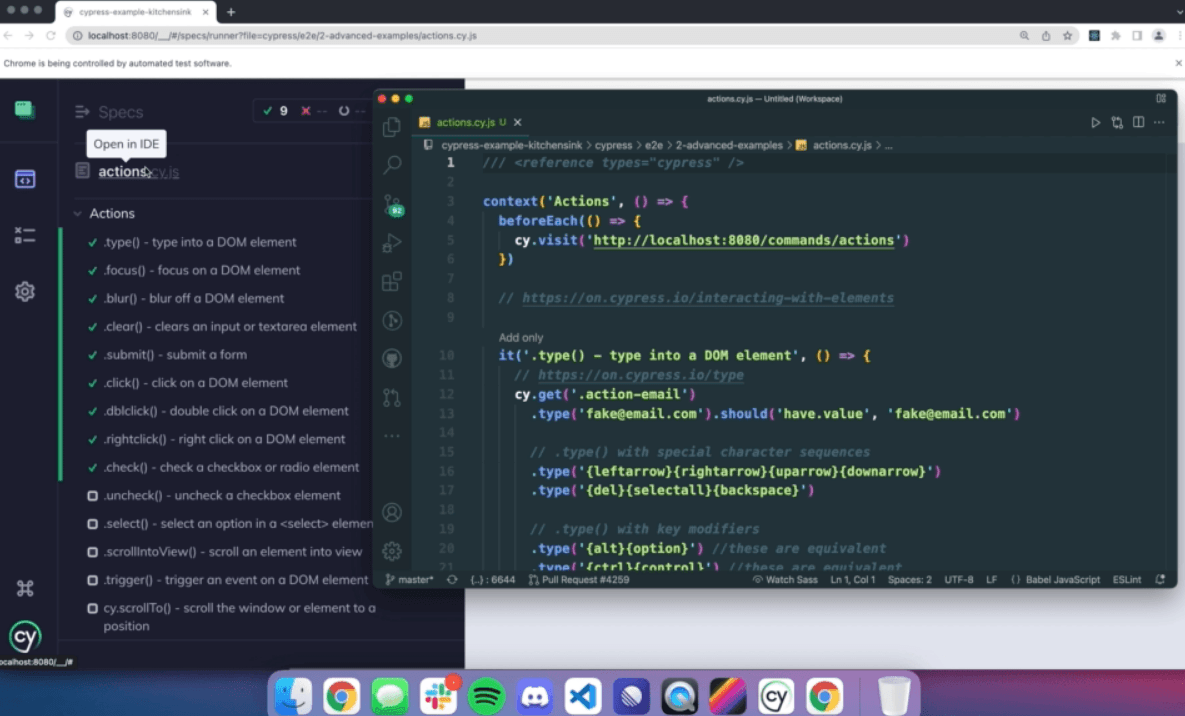Image resolution: width=1185 pixels, height=716 pixels.
Task: Open Finder from the dock
Action: pyautogui.click(x=293, y=696)
